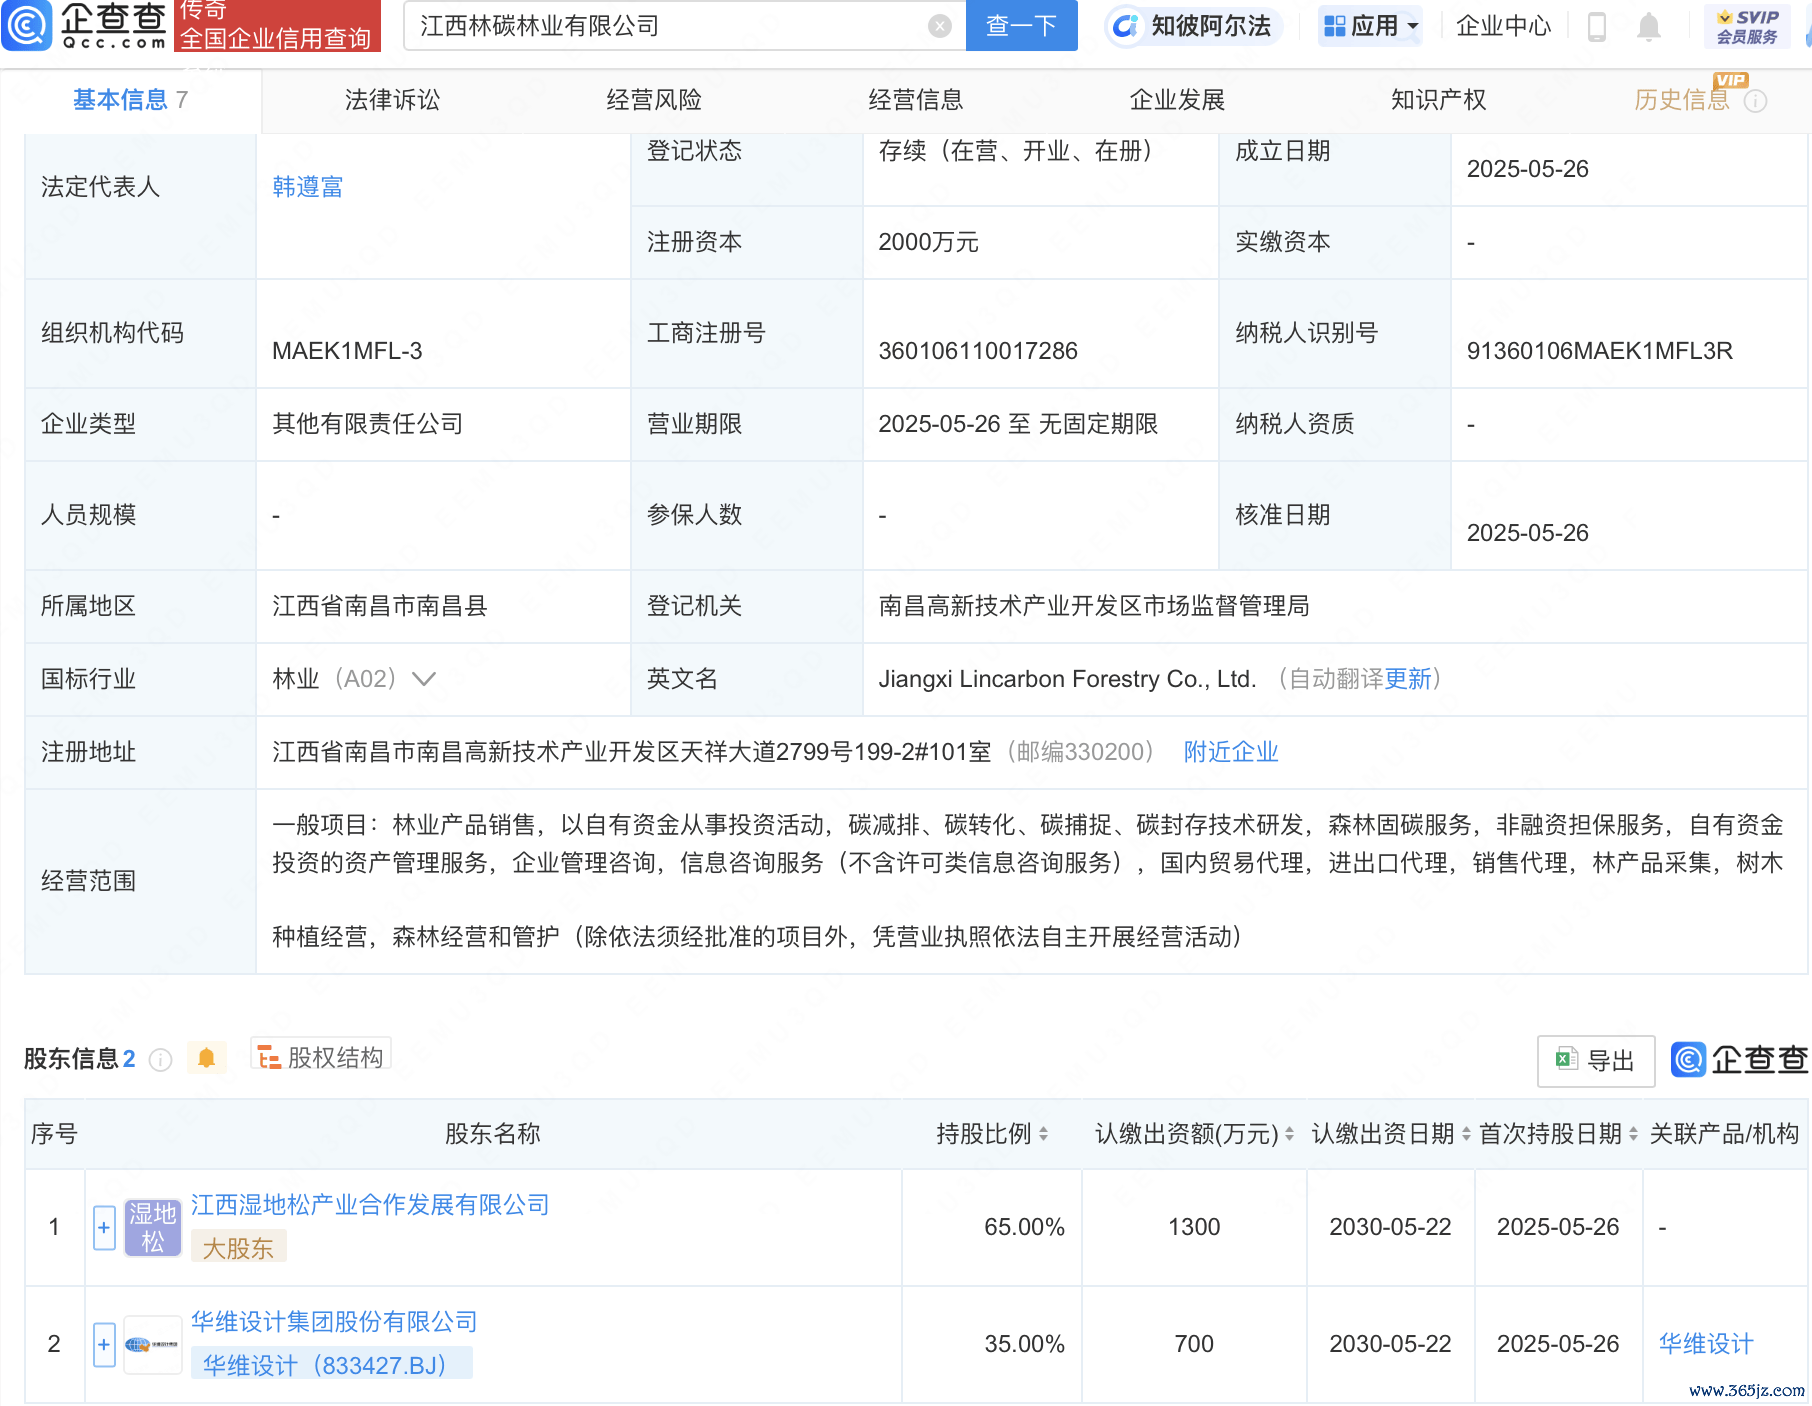Click 企查查 logo beside export button

pyautogui.click(x=1739, y=1060)
